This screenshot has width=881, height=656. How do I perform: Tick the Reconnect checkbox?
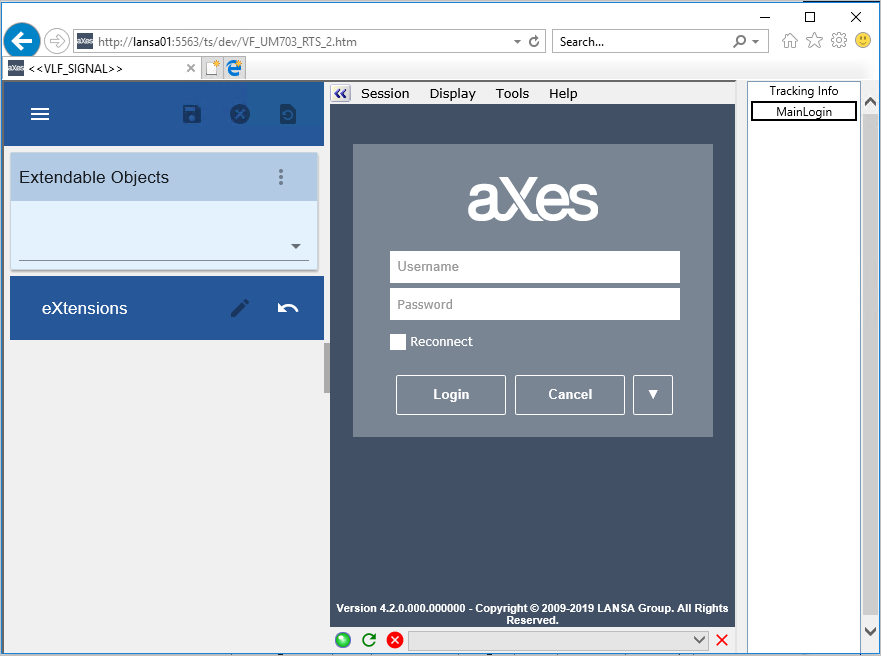point(398,341)
